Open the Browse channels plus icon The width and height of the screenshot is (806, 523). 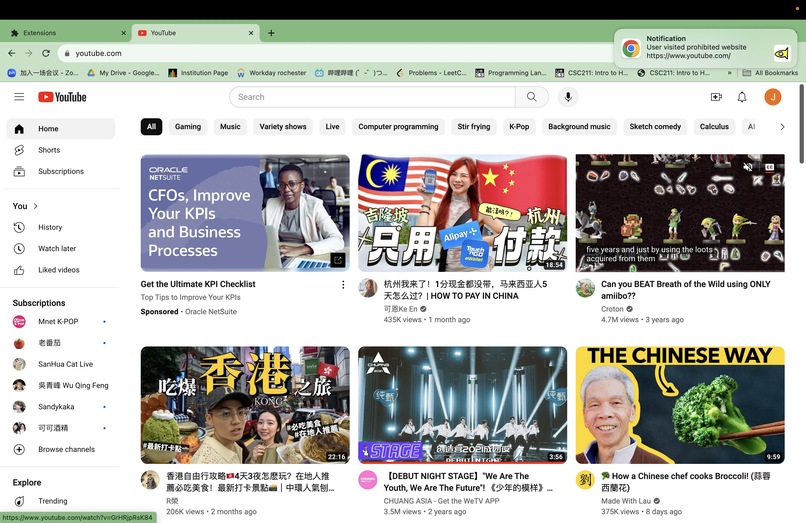(19, 449)
